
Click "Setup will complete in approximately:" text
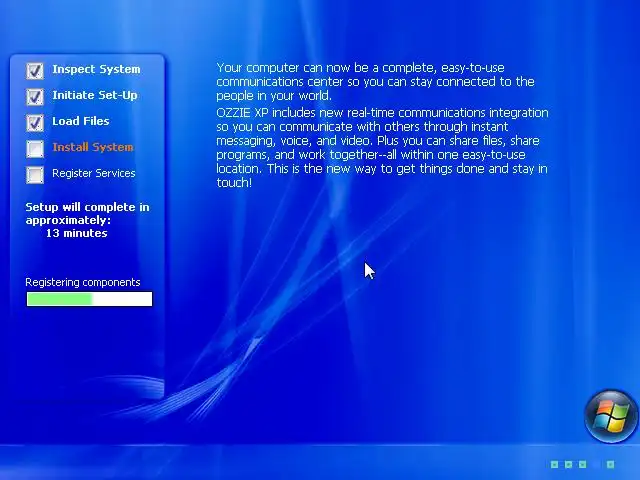[x=87, y=213]
